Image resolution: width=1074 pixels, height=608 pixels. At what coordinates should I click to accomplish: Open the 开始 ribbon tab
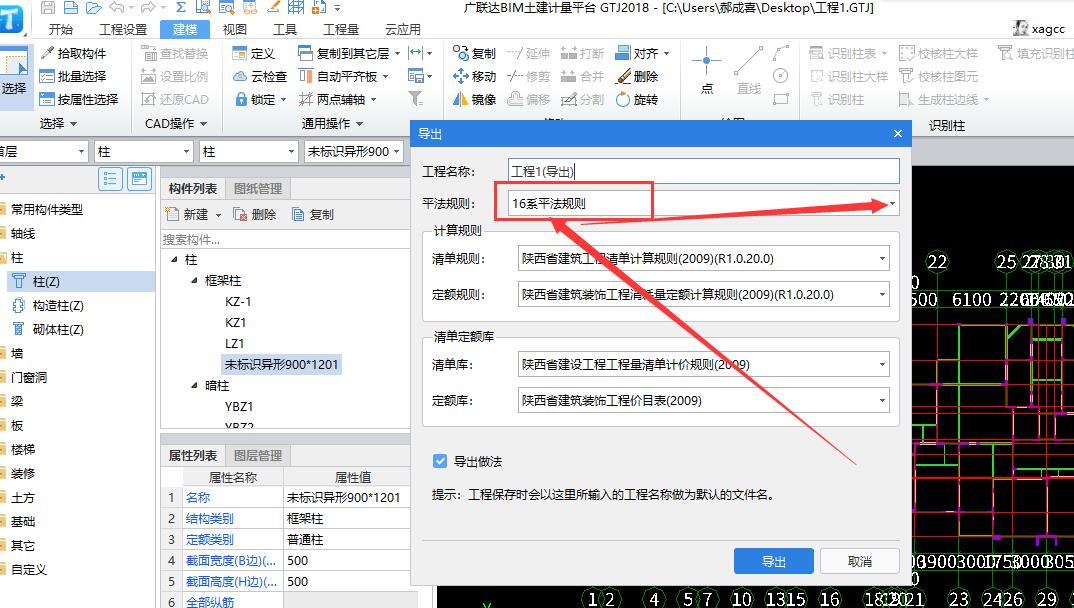[x=61, y=29]
